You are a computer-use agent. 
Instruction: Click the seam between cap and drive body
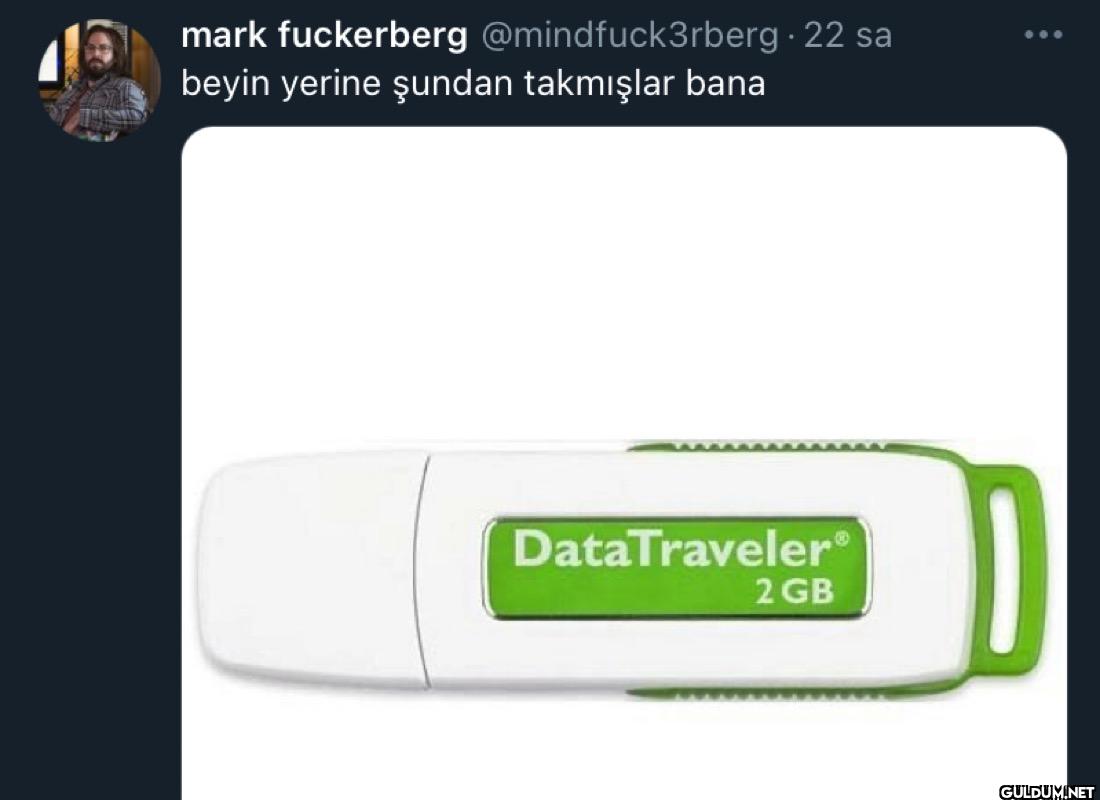[x=423, y=570]
